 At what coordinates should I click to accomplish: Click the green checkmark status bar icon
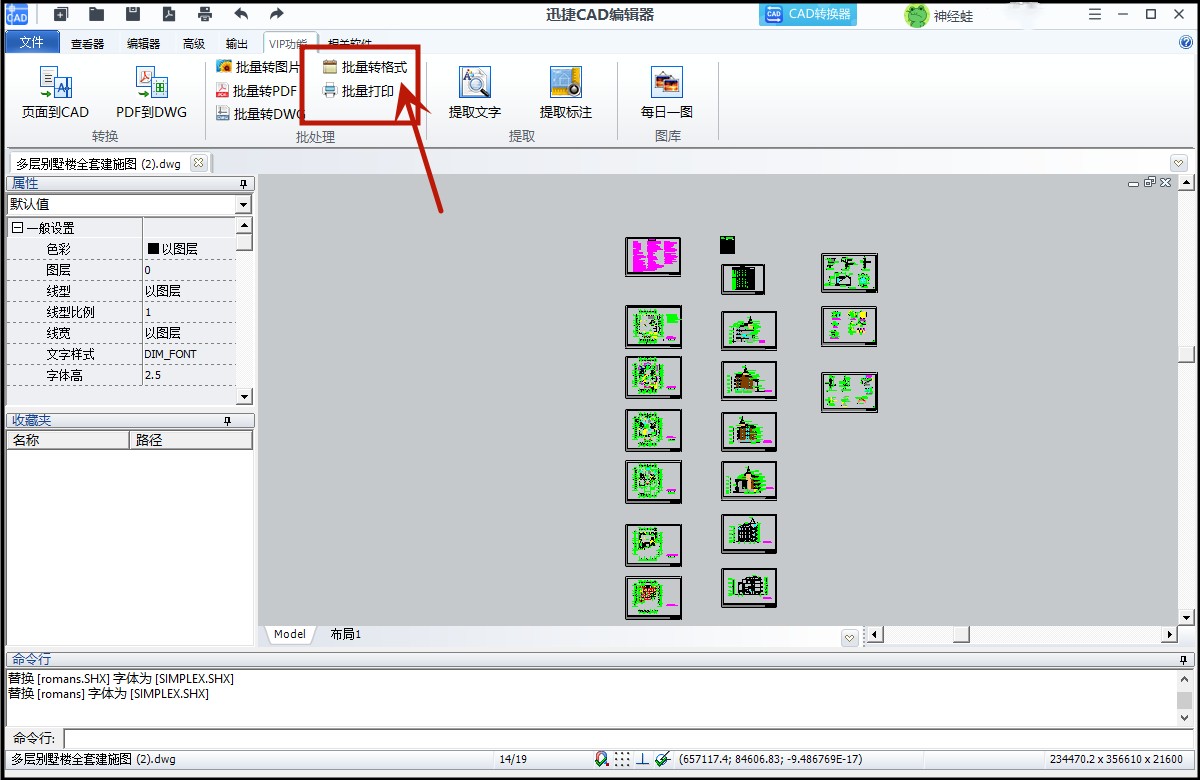pyautogui.click(x=662, y=759)
